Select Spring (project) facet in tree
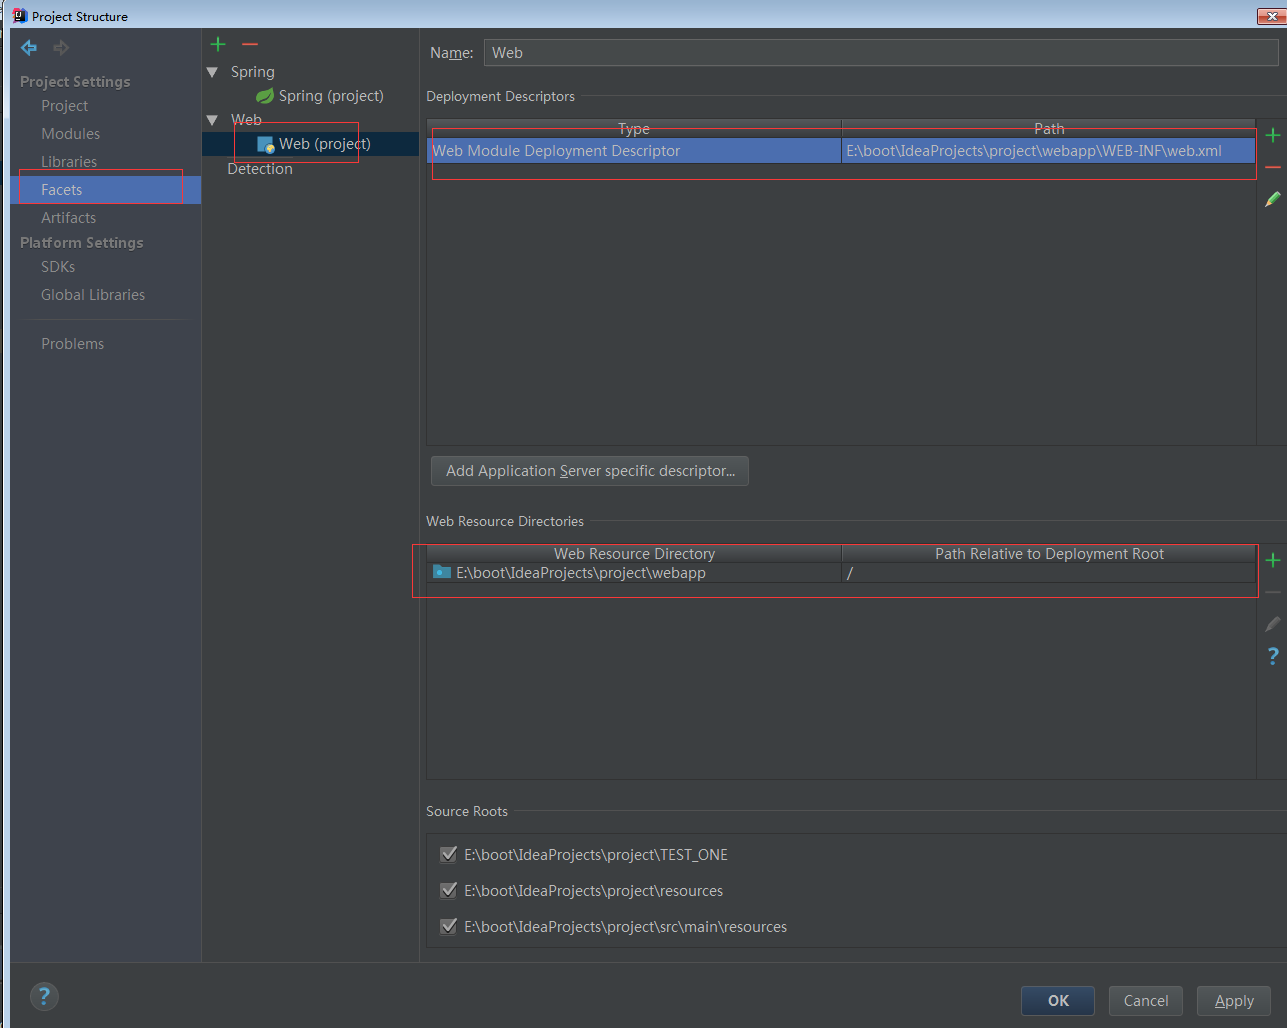Viewport: 1287px width, 1028px height. [330, 96]
